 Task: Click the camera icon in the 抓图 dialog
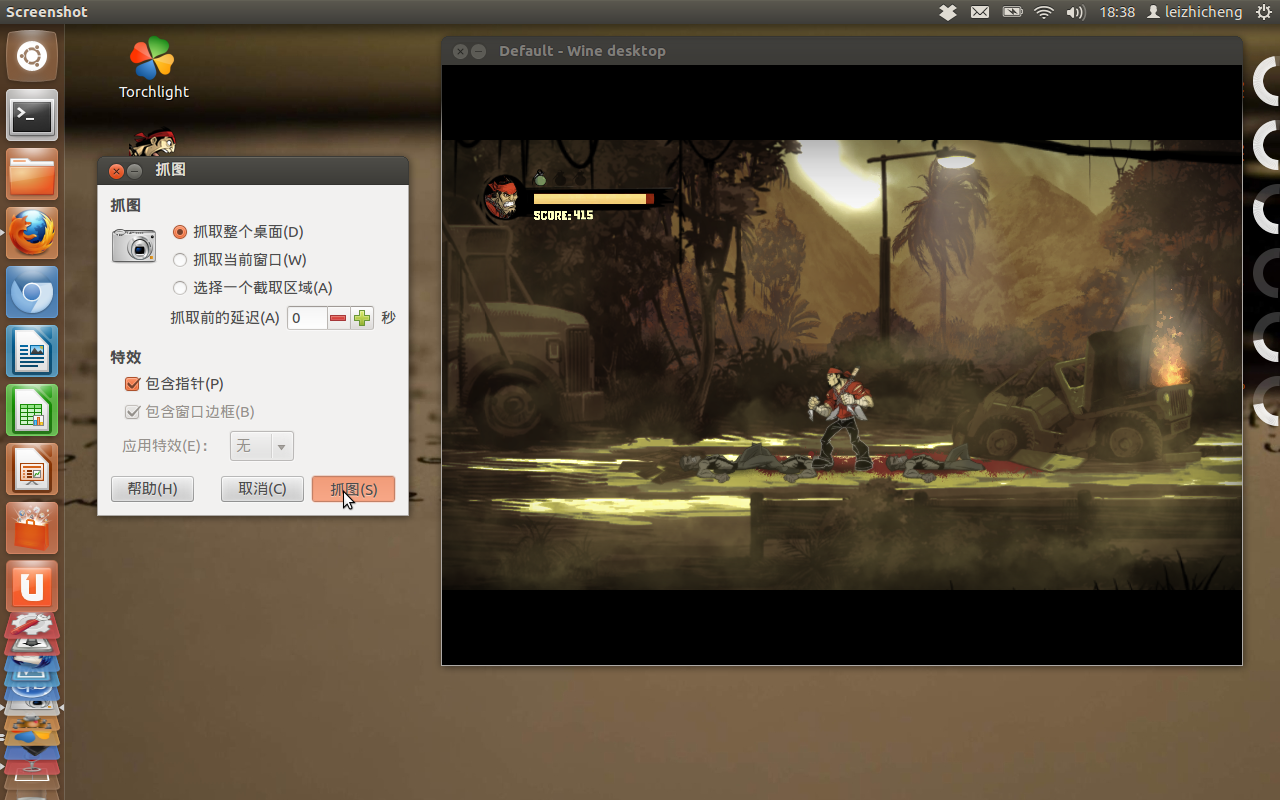coord(133,245)
